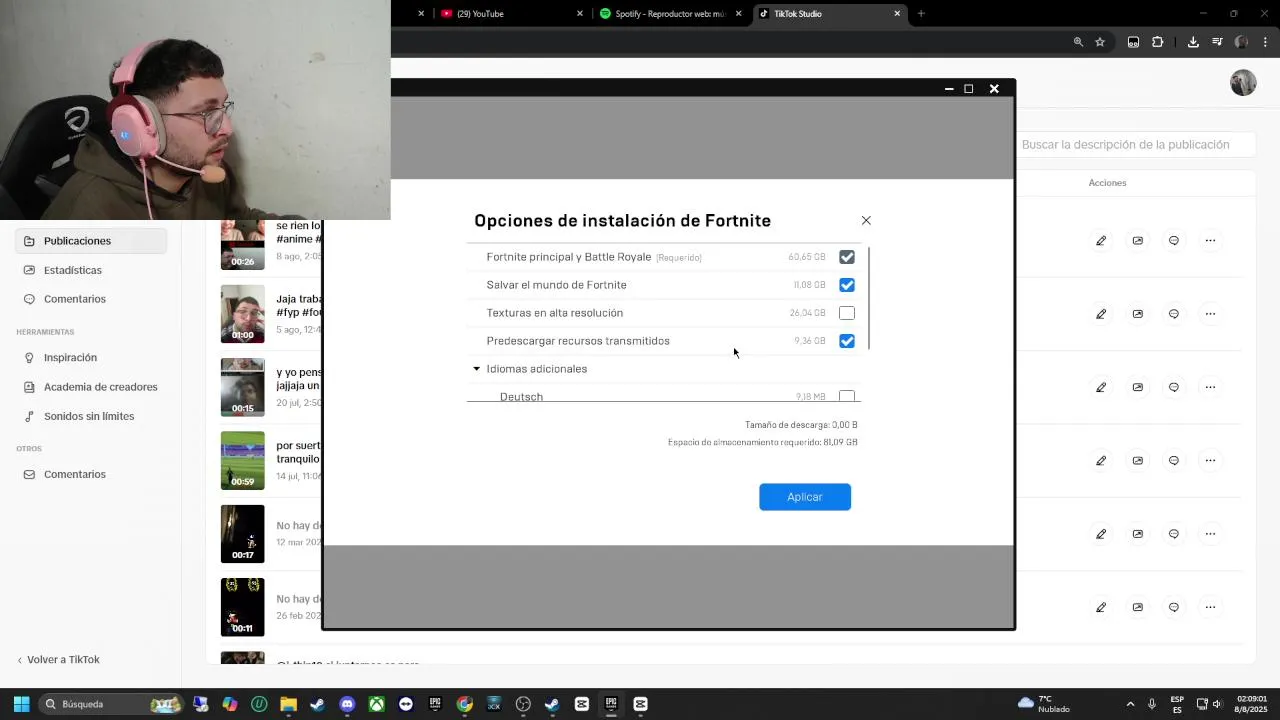Close the Spotify tab
The width and height of the screenshot is (1280, 720).
[x=739, y=14]
